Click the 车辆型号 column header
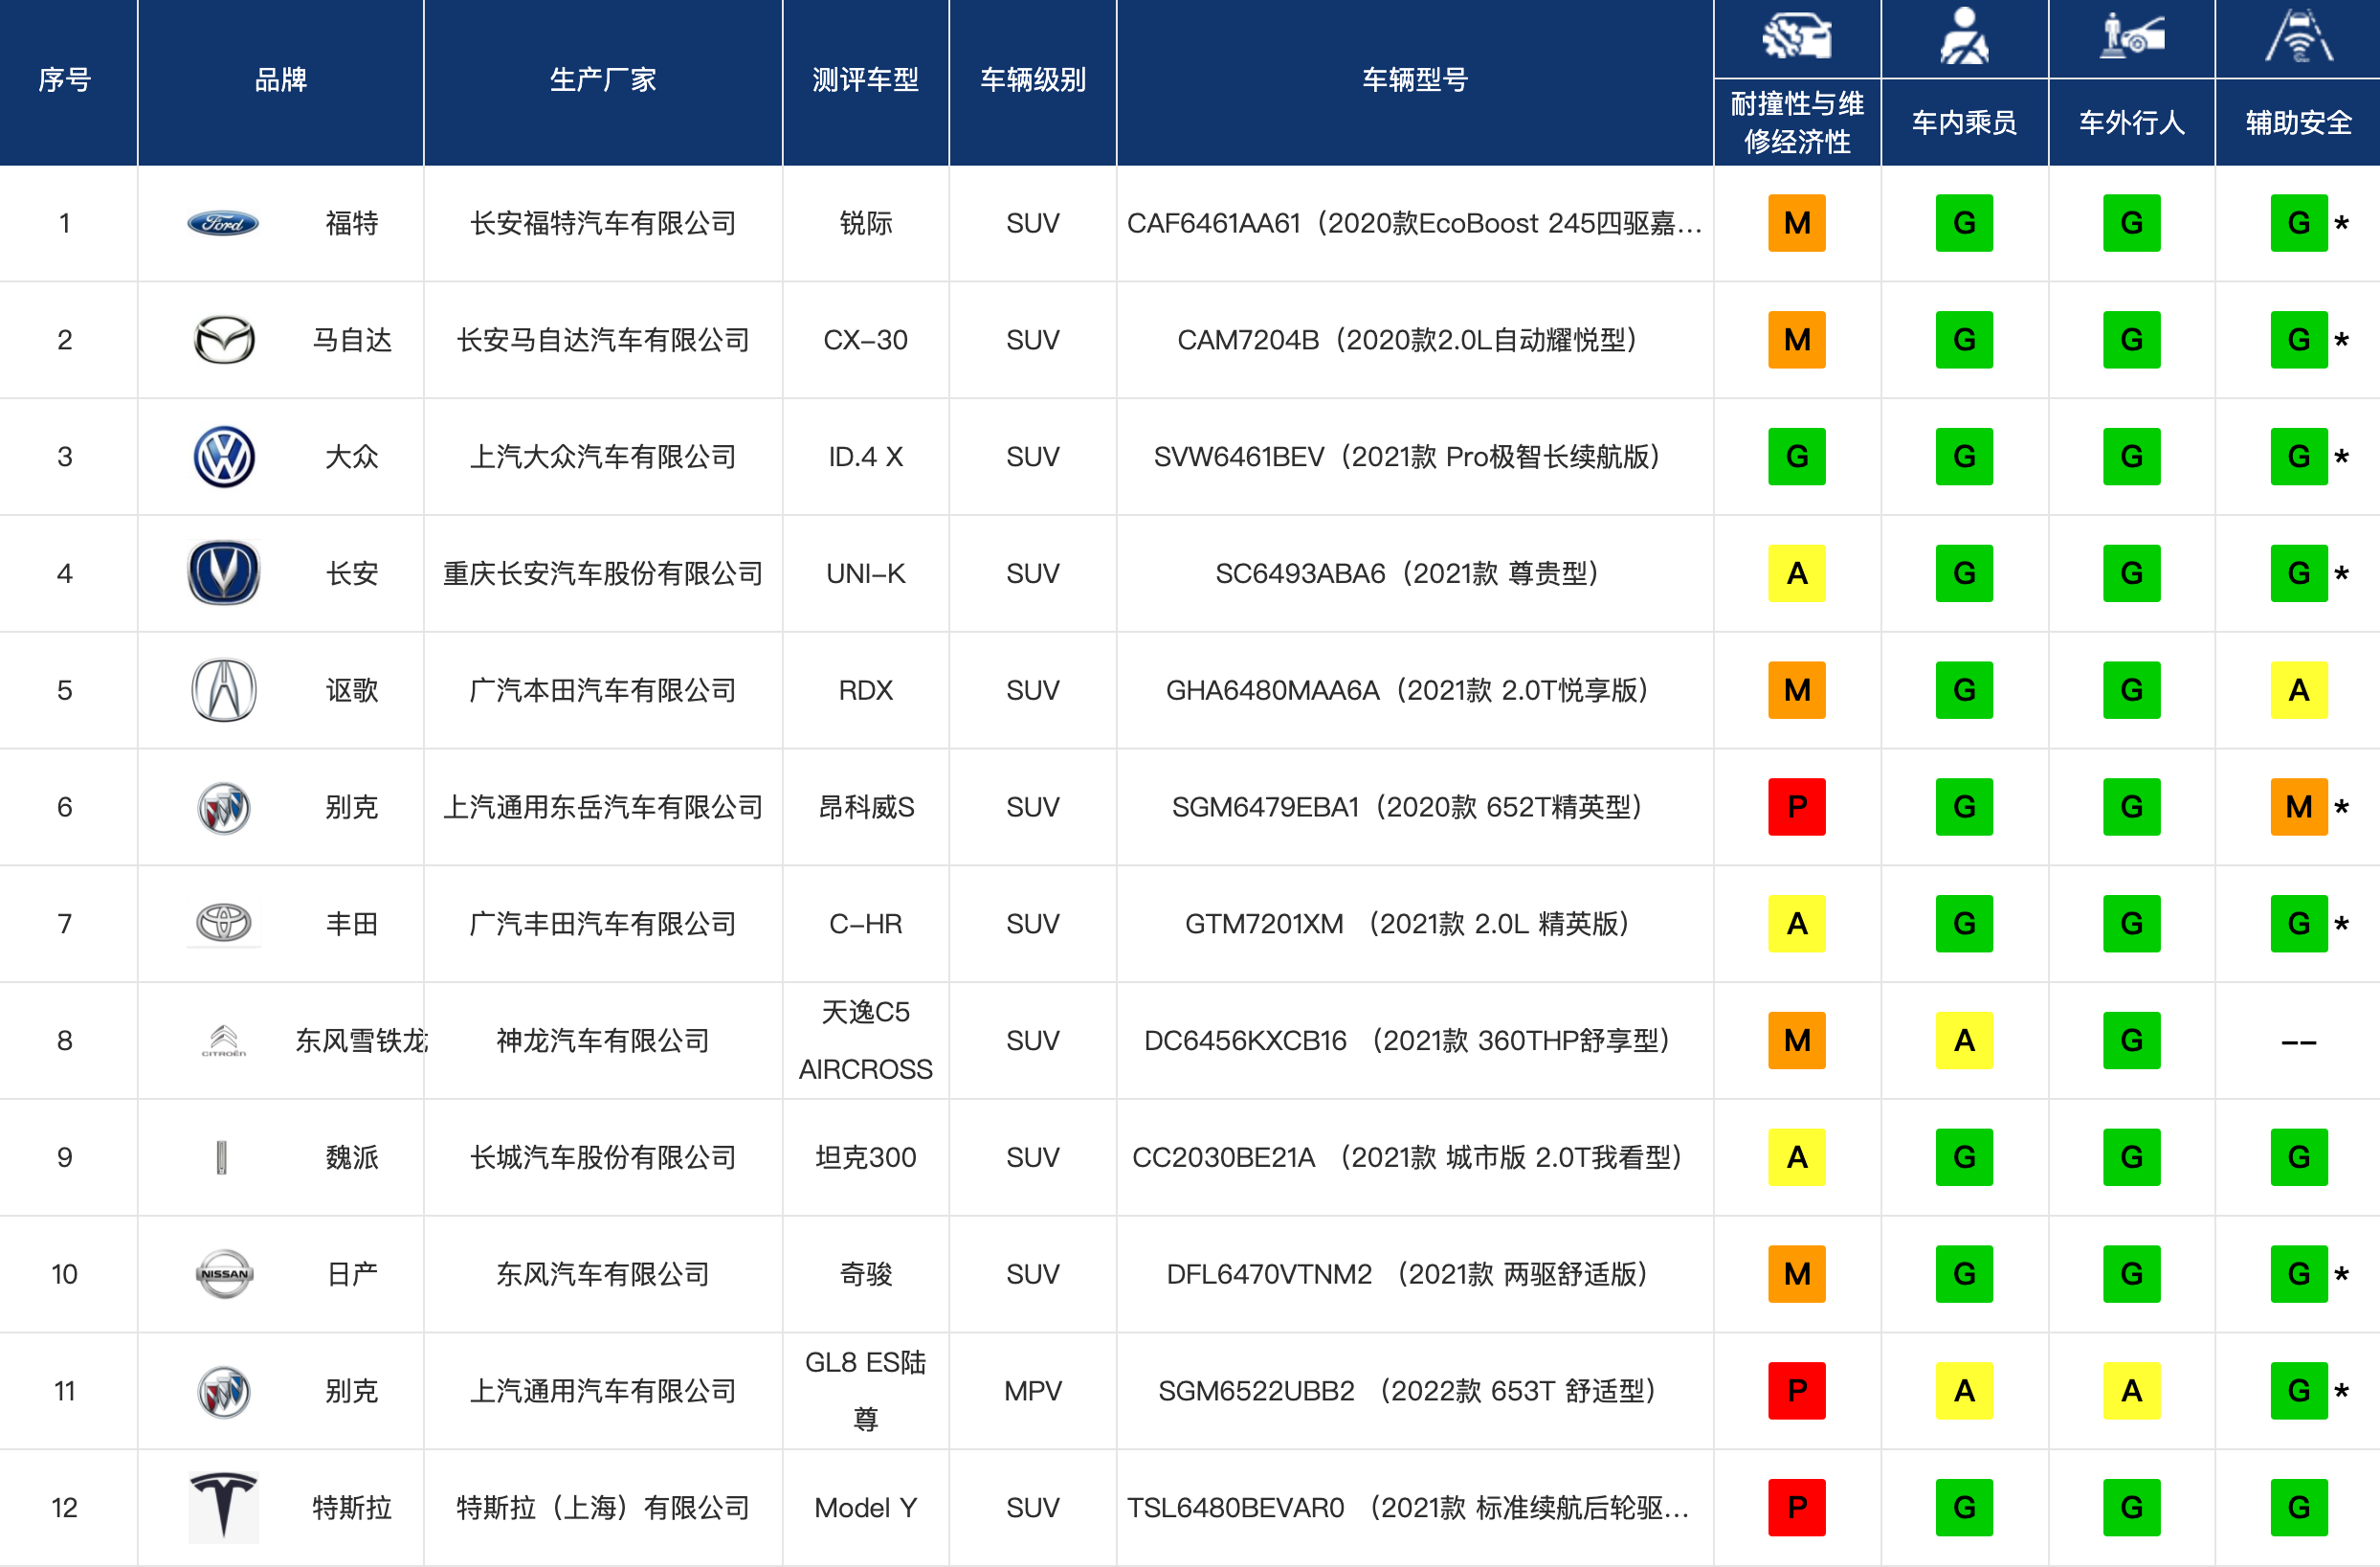 (x=1414, y=80)
